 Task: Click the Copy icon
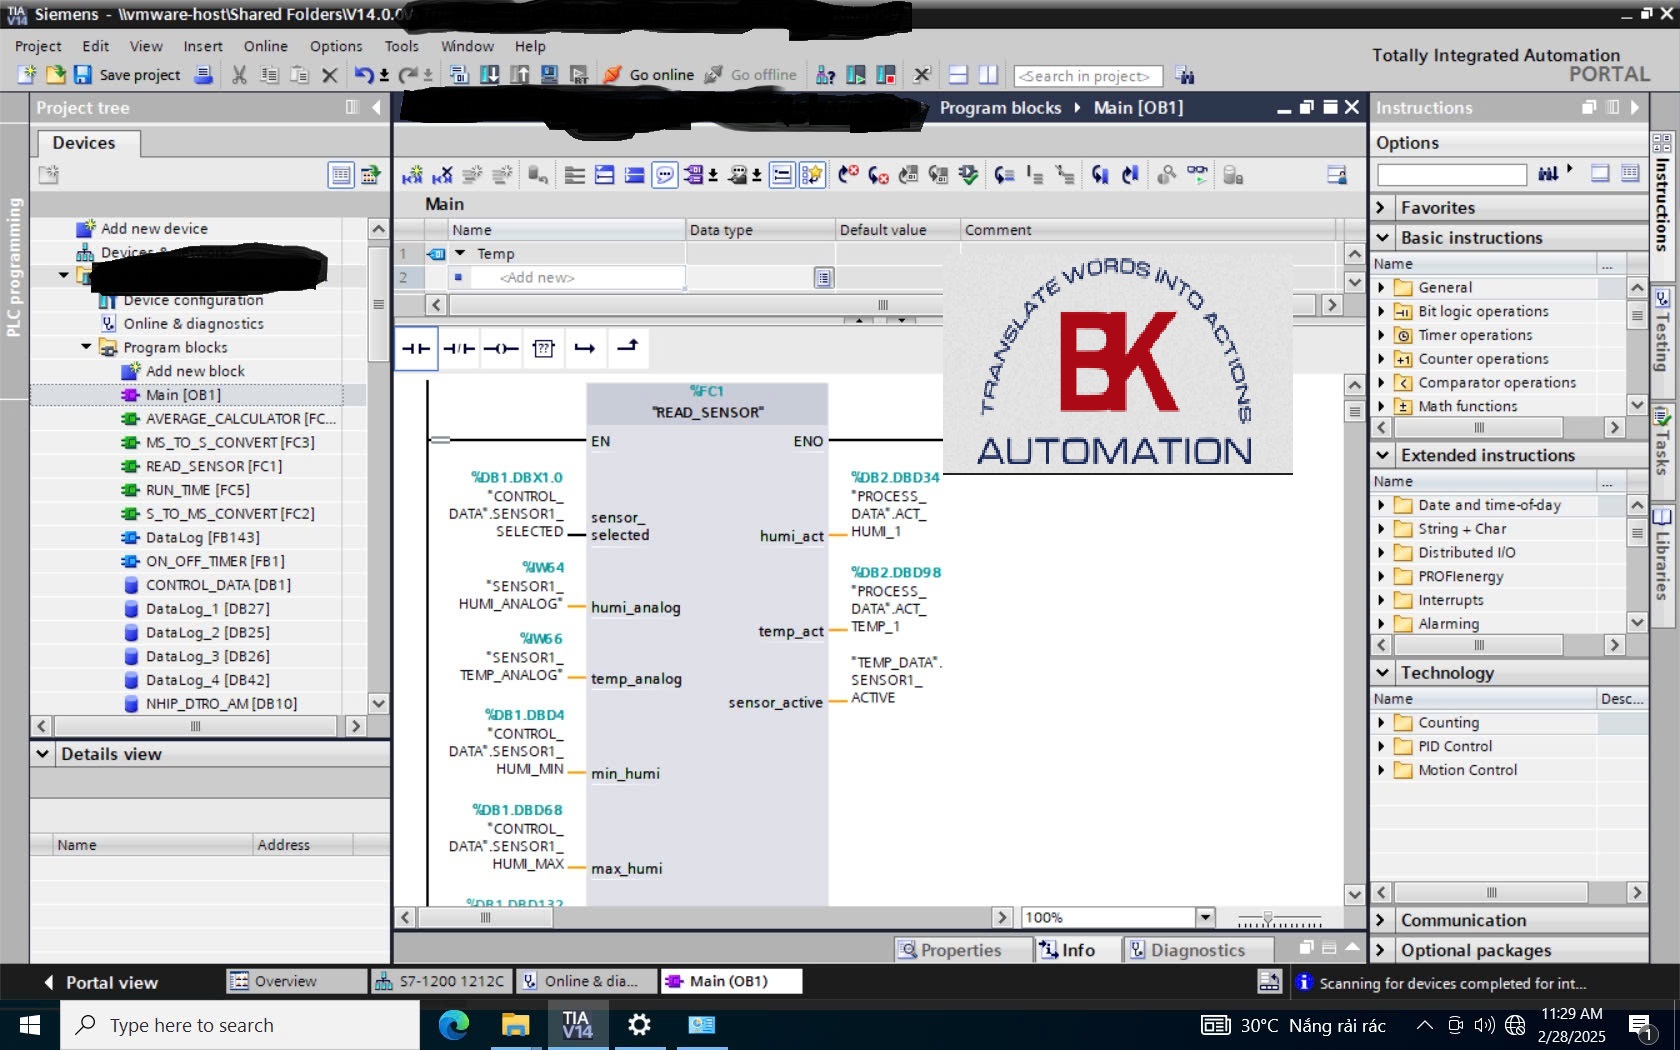(x=269, y=75)
